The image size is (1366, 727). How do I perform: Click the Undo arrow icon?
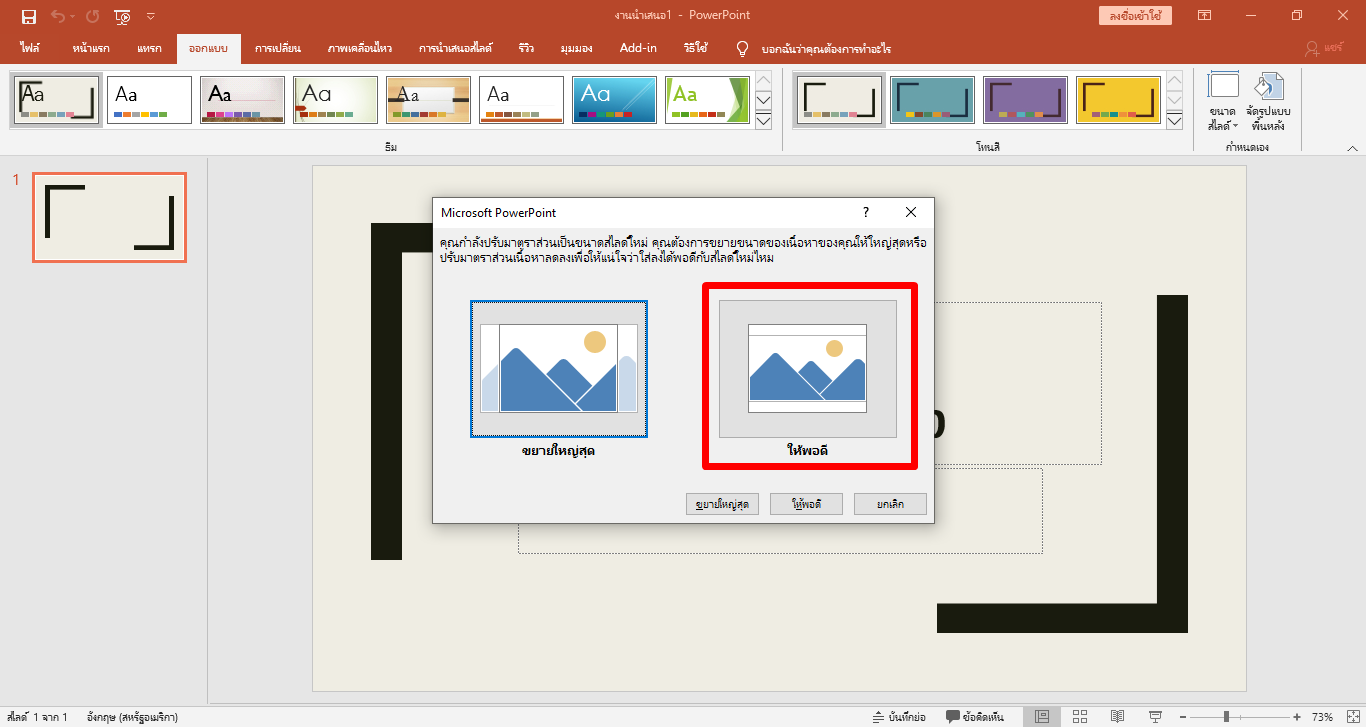click(x=58, y=16)
